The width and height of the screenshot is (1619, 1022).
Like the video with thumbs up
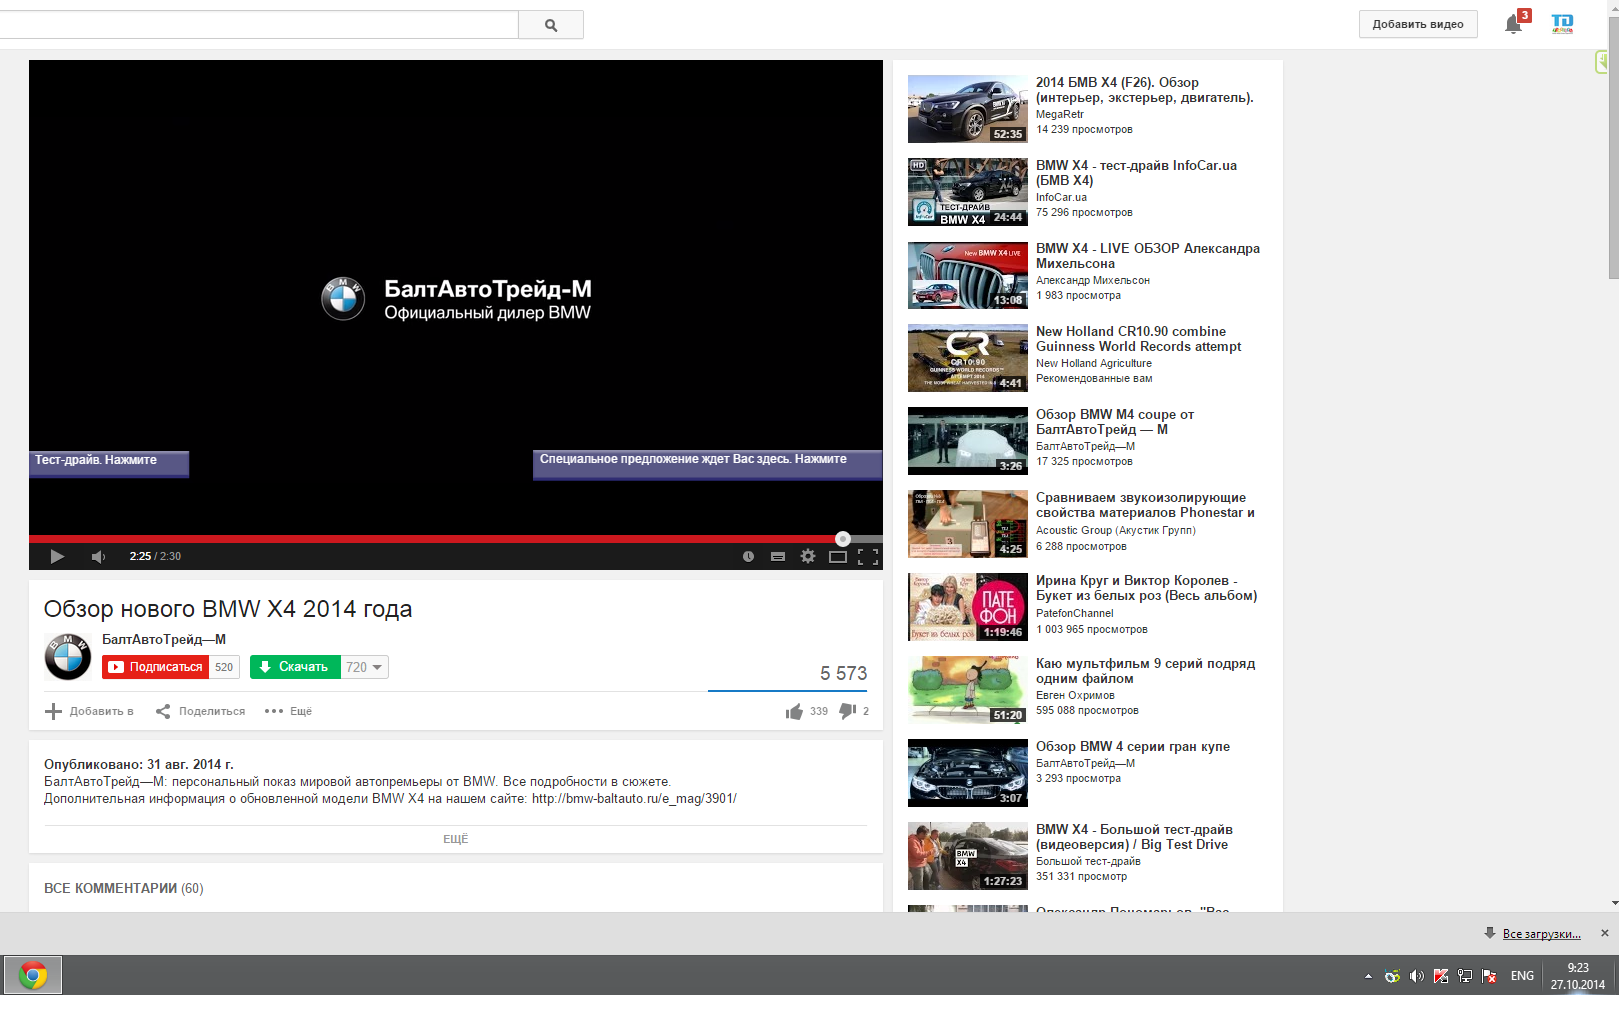pyautogui.click(x=794, y=711)
